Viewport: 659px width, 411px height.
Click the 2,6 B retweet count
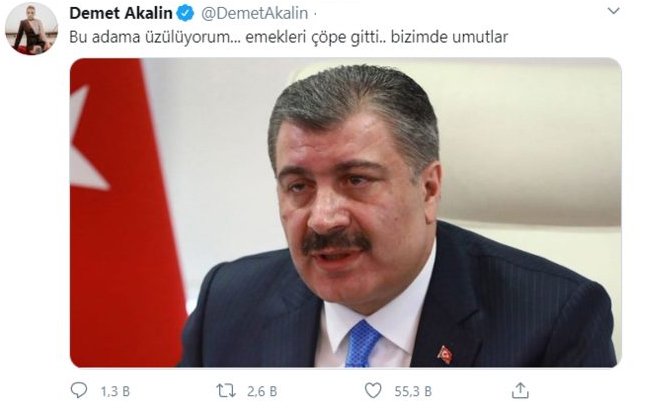(x=262, y=392)
